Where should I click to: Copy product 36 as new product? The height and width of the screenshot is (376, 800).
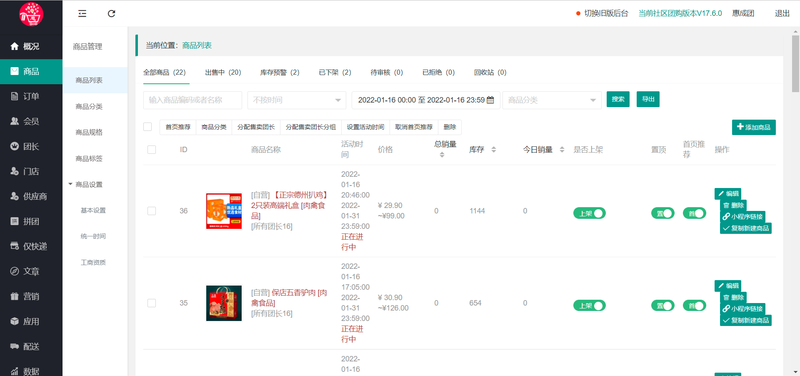[745, 228]
